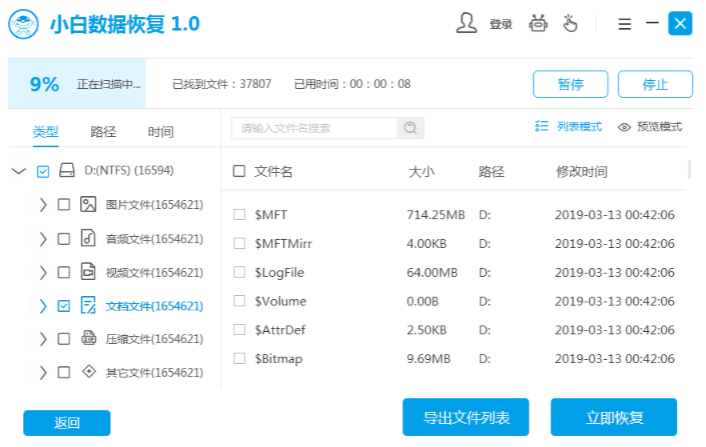
Task: Uncheck the 文档文件 checkbox
Action: coord(64,306)
